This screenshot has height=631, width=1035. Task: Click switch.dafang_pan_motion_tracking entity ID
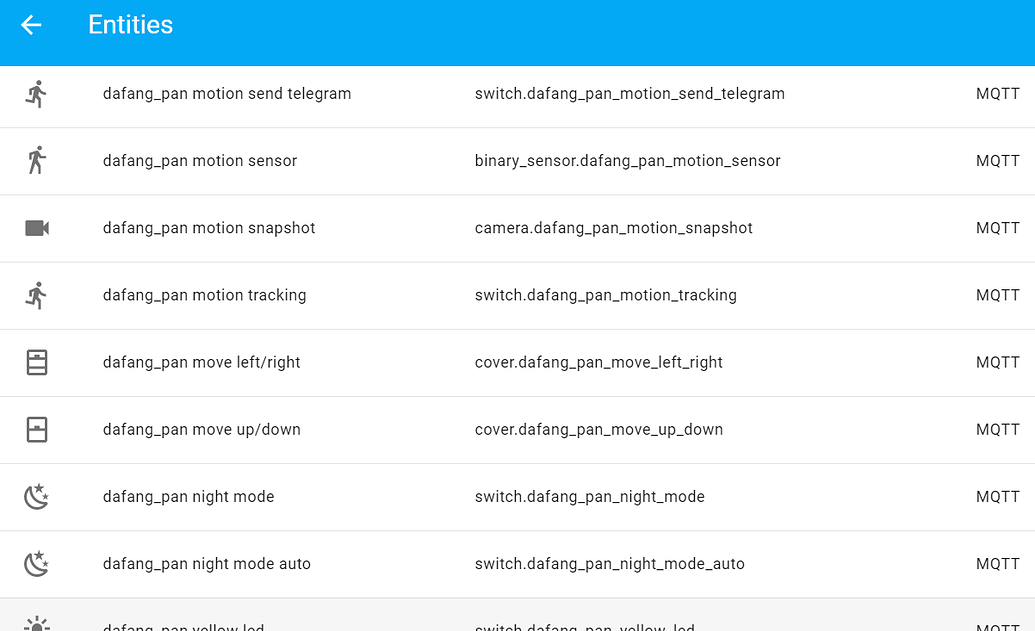tap(605, 294)
